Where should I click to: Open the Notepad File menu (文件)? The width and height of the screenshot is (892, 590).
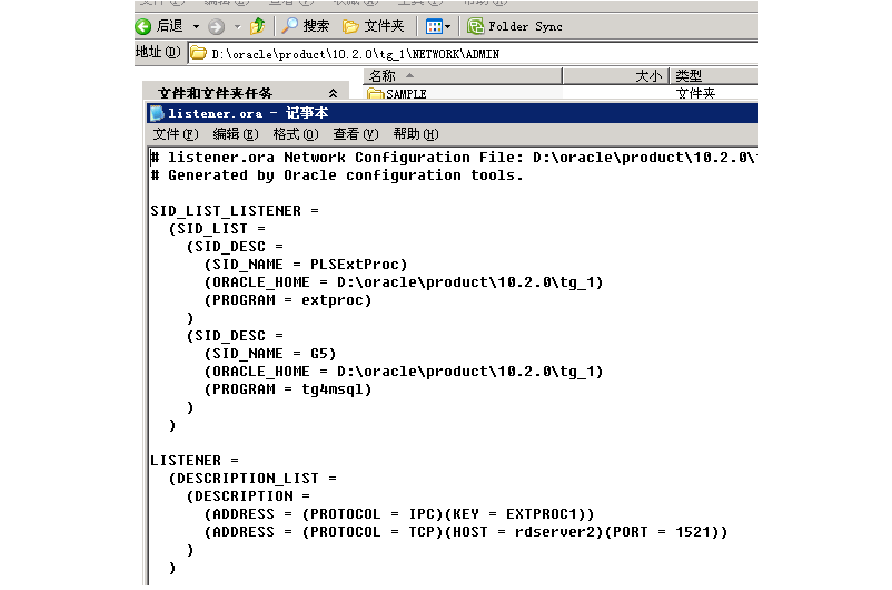coord(175,134)
